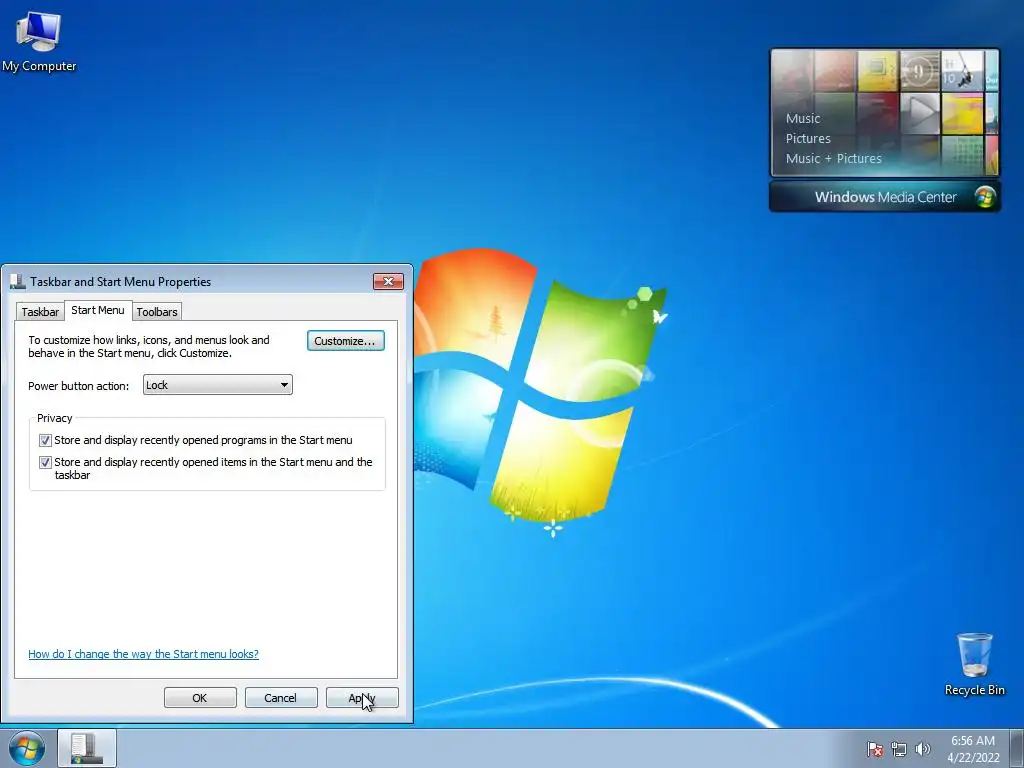
Task: Switch to the Toolbars tab
Action: [157, 312]
